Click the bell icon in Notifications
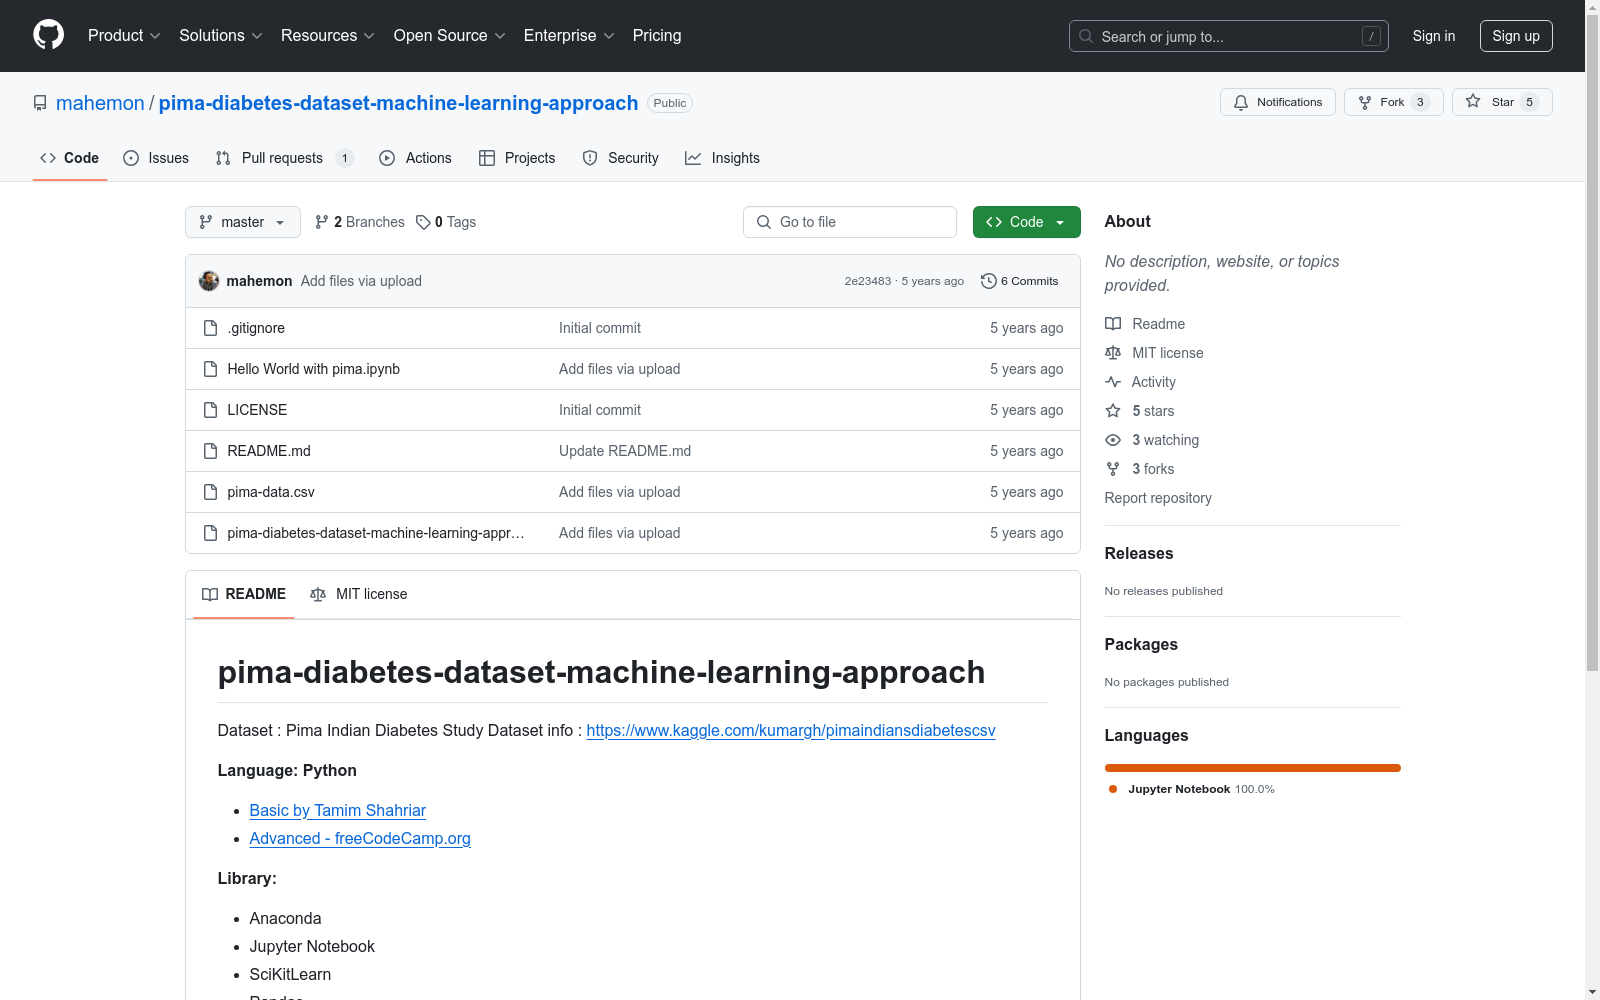The height and width of the screenshot is (1000, 1600). point(1241,102)
